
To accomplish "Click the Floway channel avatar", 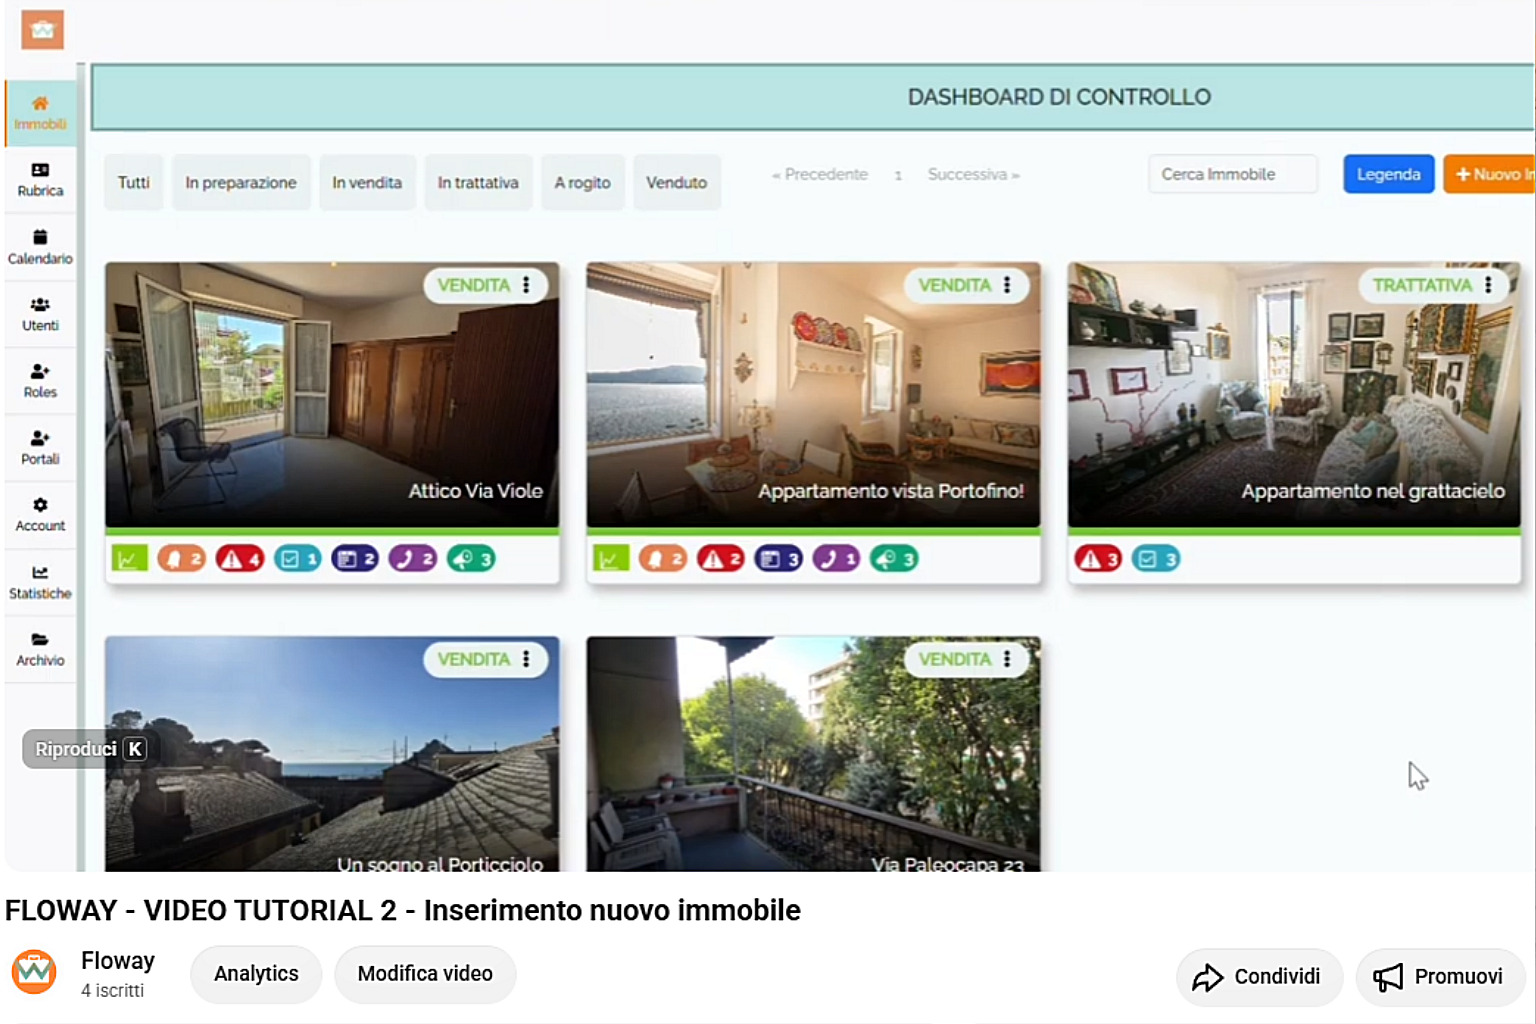I will 34,972.
